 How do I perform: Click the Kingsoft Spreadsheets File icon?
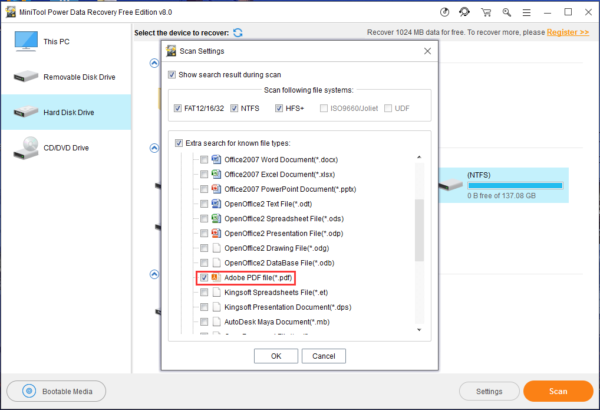[x=217, y=292]
